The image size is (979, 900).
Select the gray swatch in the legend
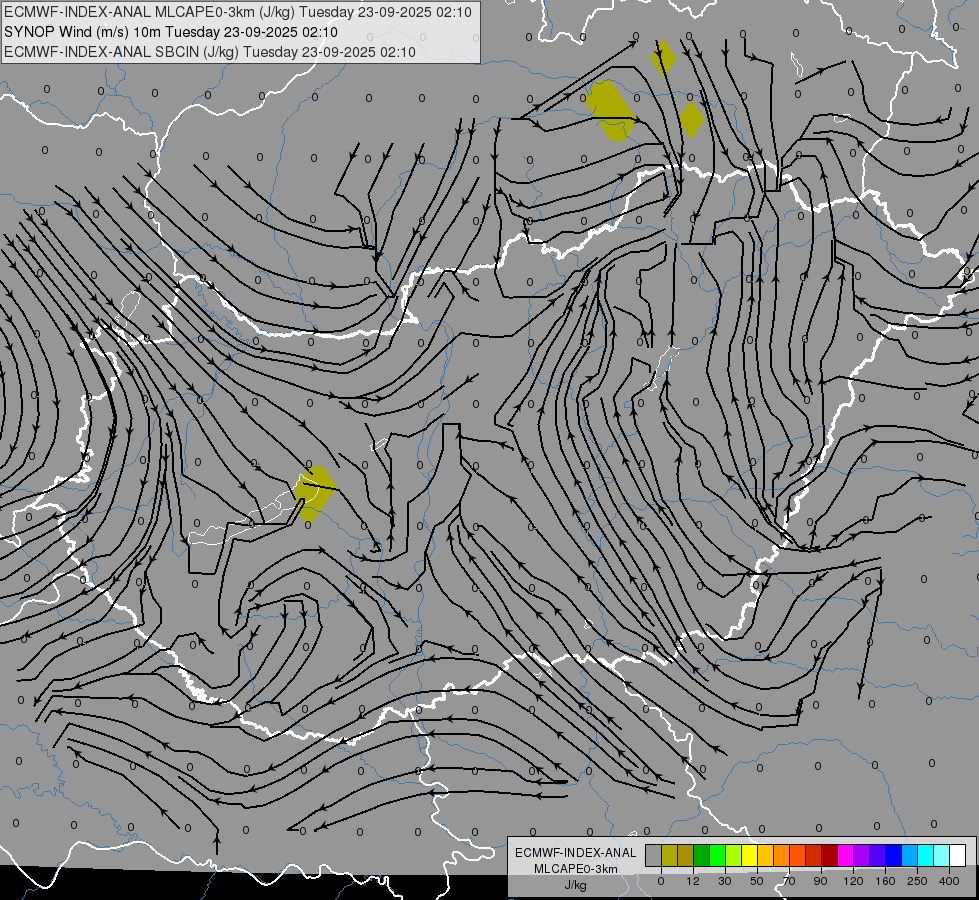click(x=654, y=856)
